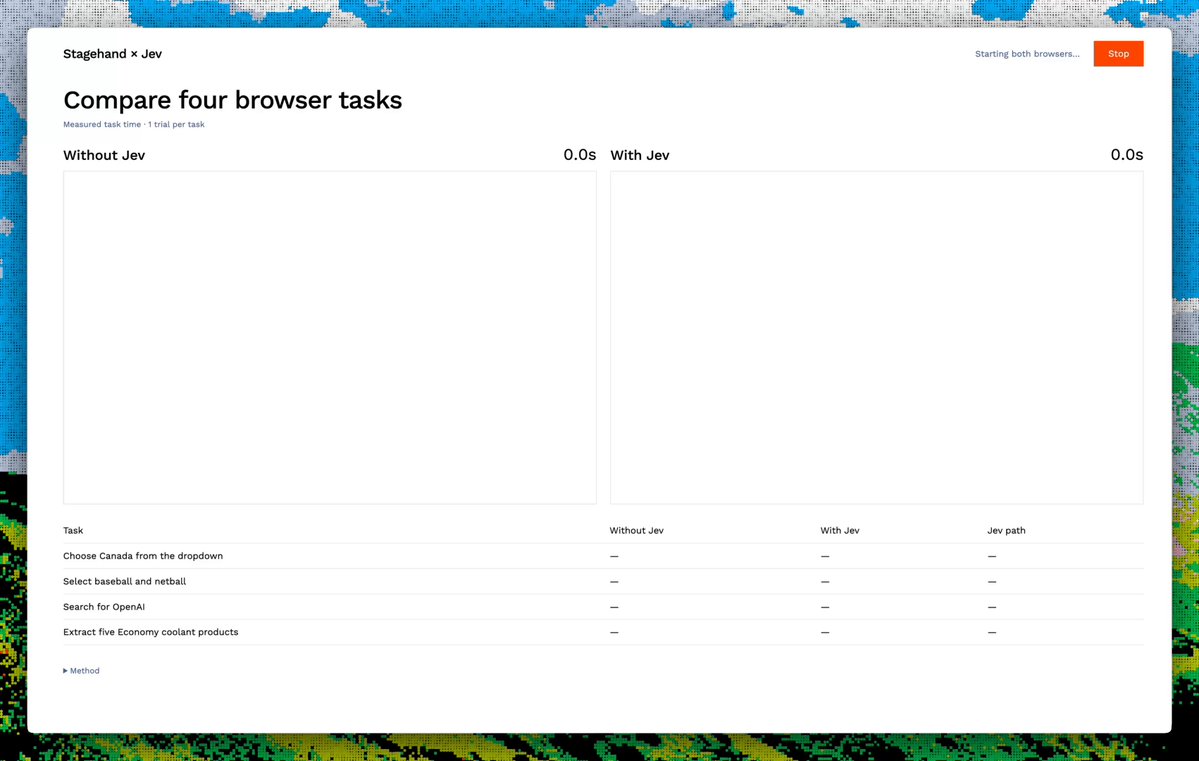Click the 'Without Jev' table column header

[x=636, y=530]
